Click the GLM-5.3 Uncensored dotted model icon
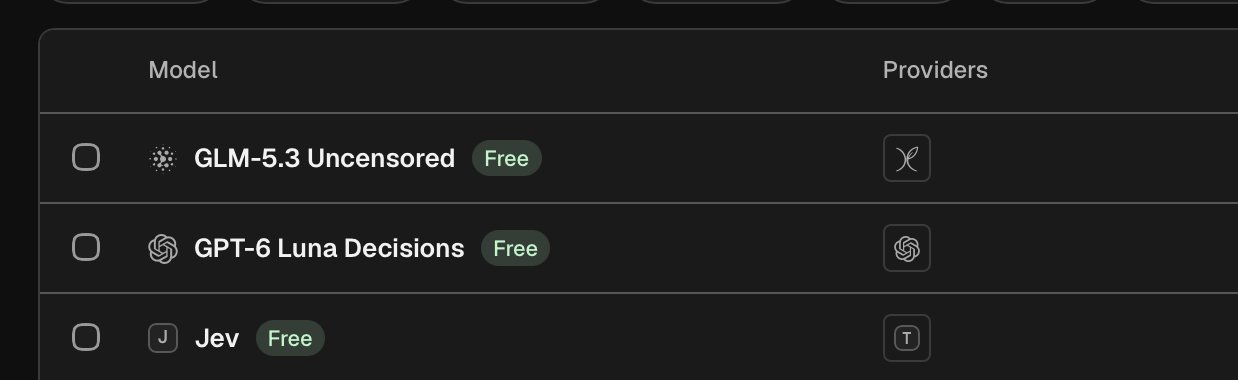1238x380 pixels. click(162, 158)
